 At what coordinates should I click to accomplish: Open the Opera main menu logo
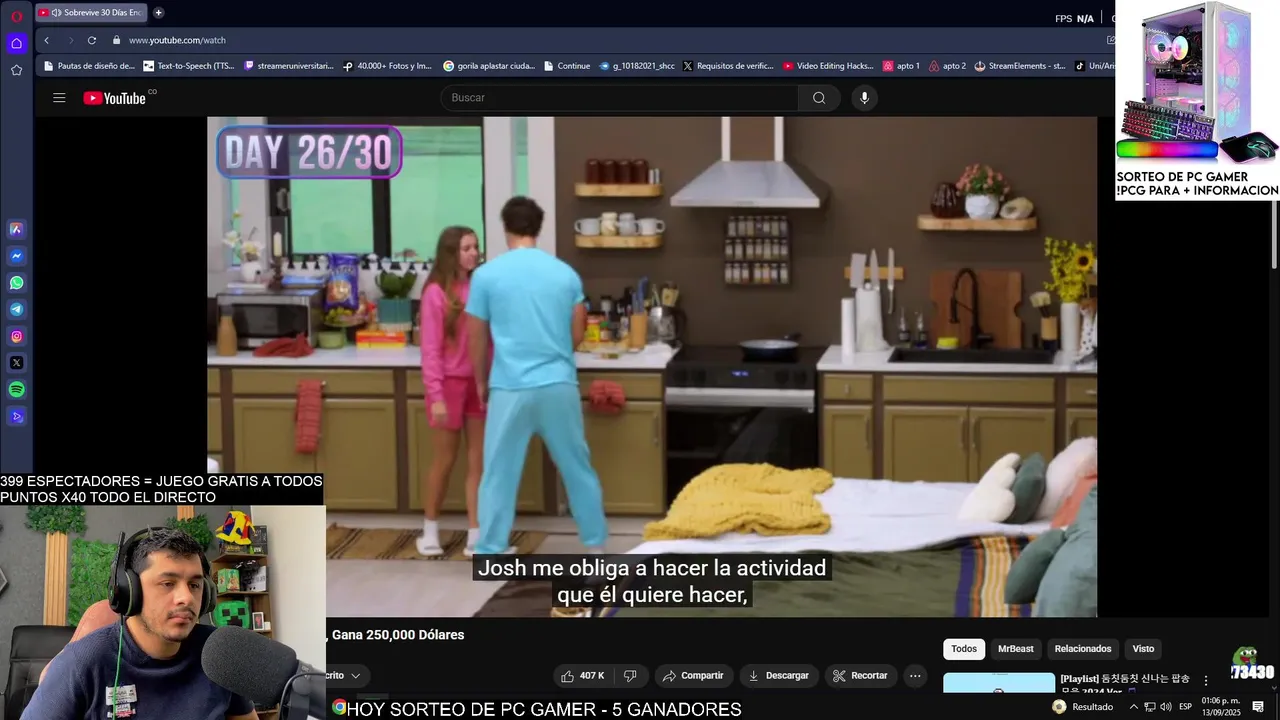pyautogui.click(x=16, y=16)
